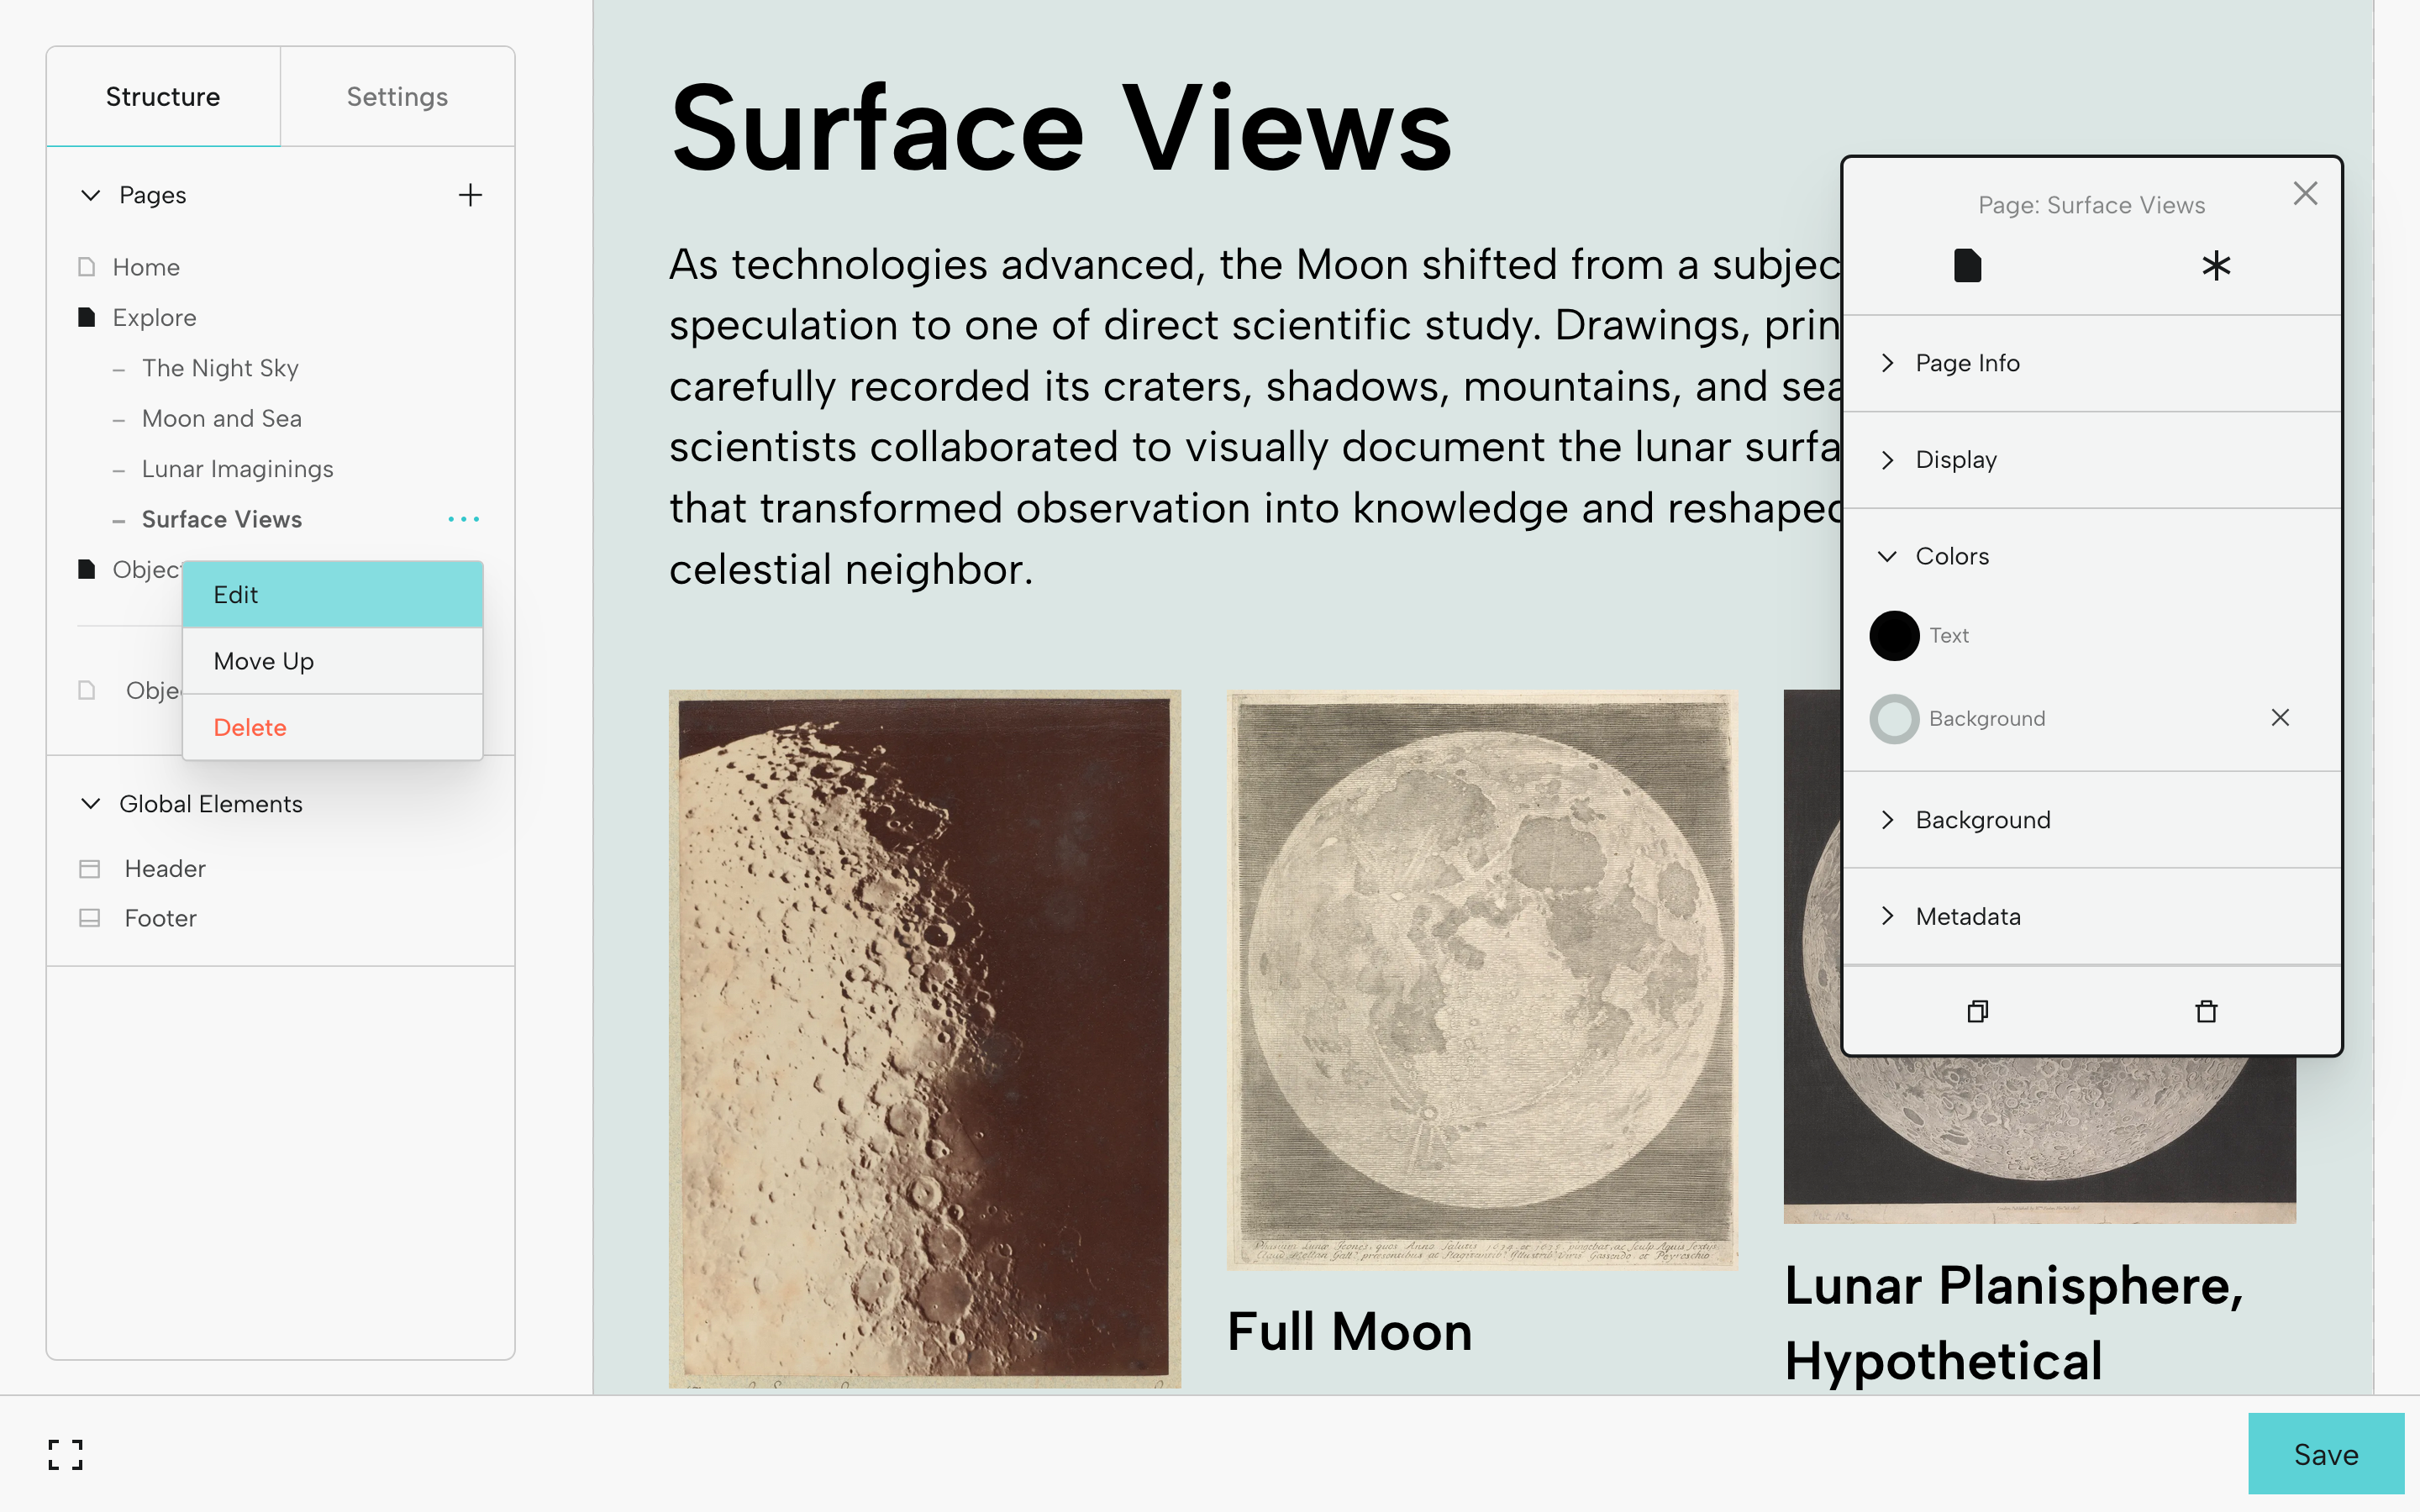Click the Page: Surface Views panel title
The image size is (2420, 1512).
[2091, 205]
